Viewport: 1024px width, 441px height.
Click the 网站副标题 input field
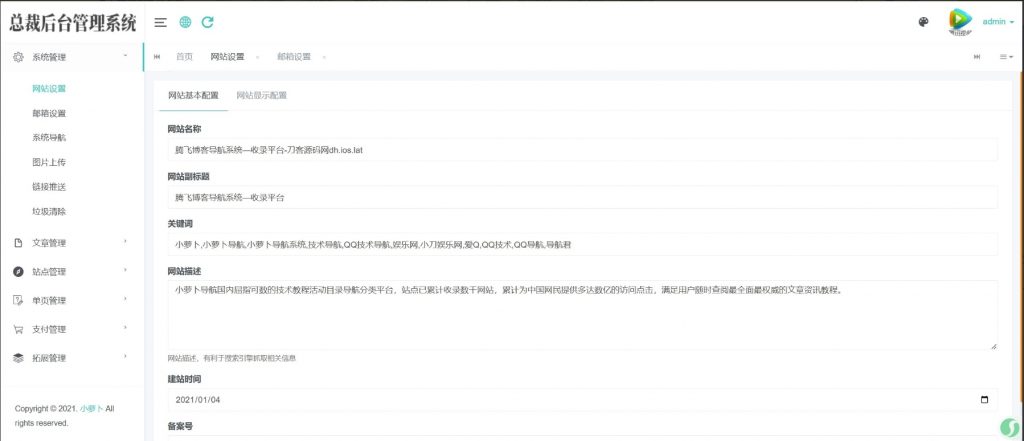pos(583,197)
